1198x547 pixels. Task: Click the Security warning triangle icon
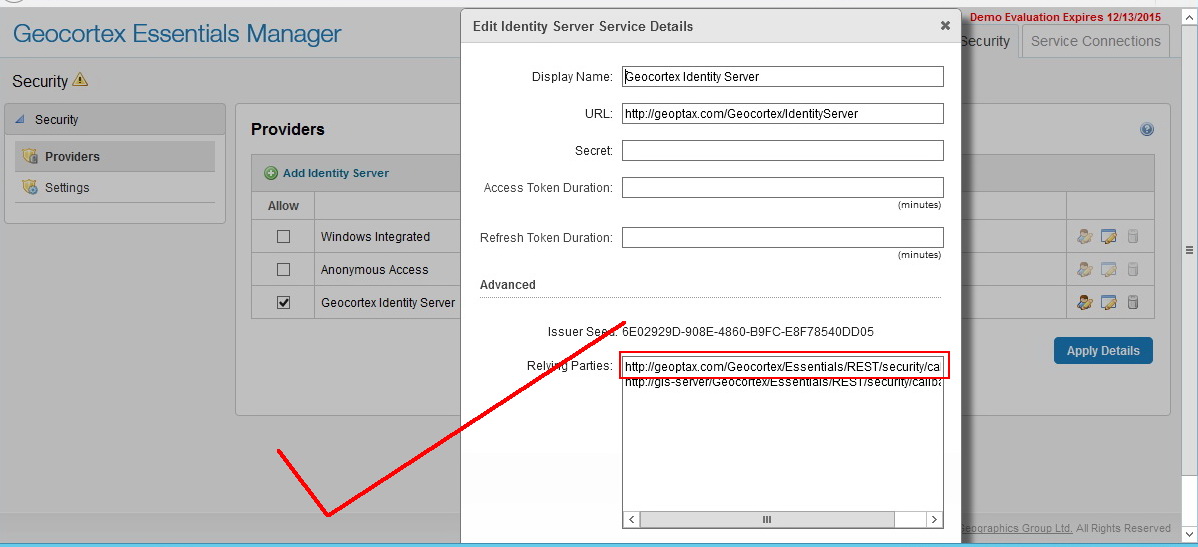tap(80, 79)
